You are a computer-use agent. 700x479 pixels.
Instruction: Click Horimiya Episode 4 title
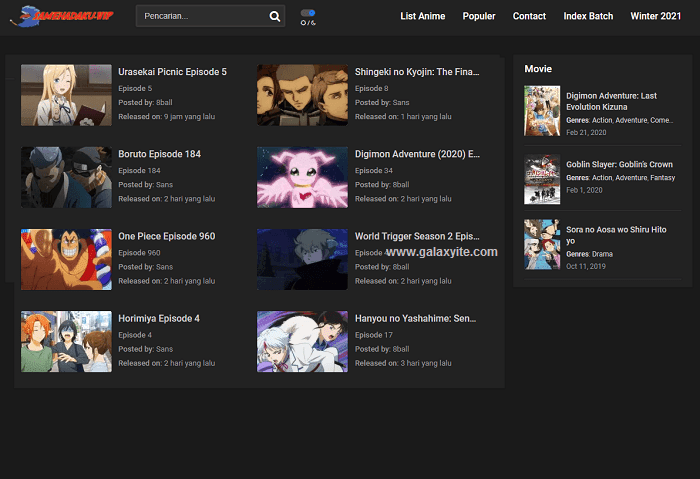[x=159, y=318]
